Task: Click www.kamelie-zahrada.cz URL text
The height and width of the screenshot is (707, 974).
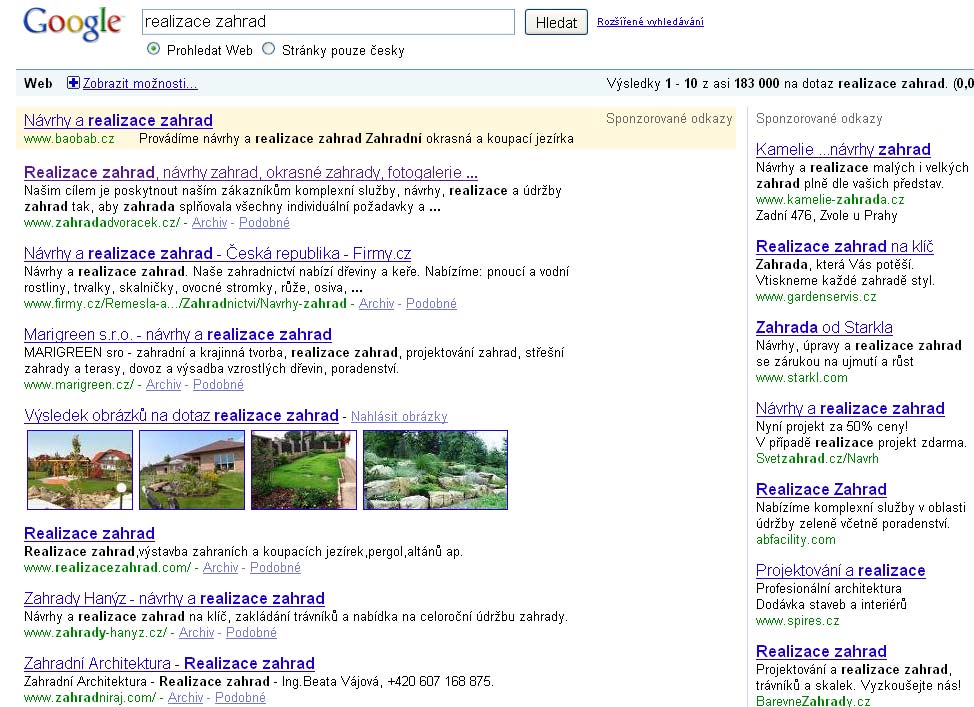Action: (830, 199)
